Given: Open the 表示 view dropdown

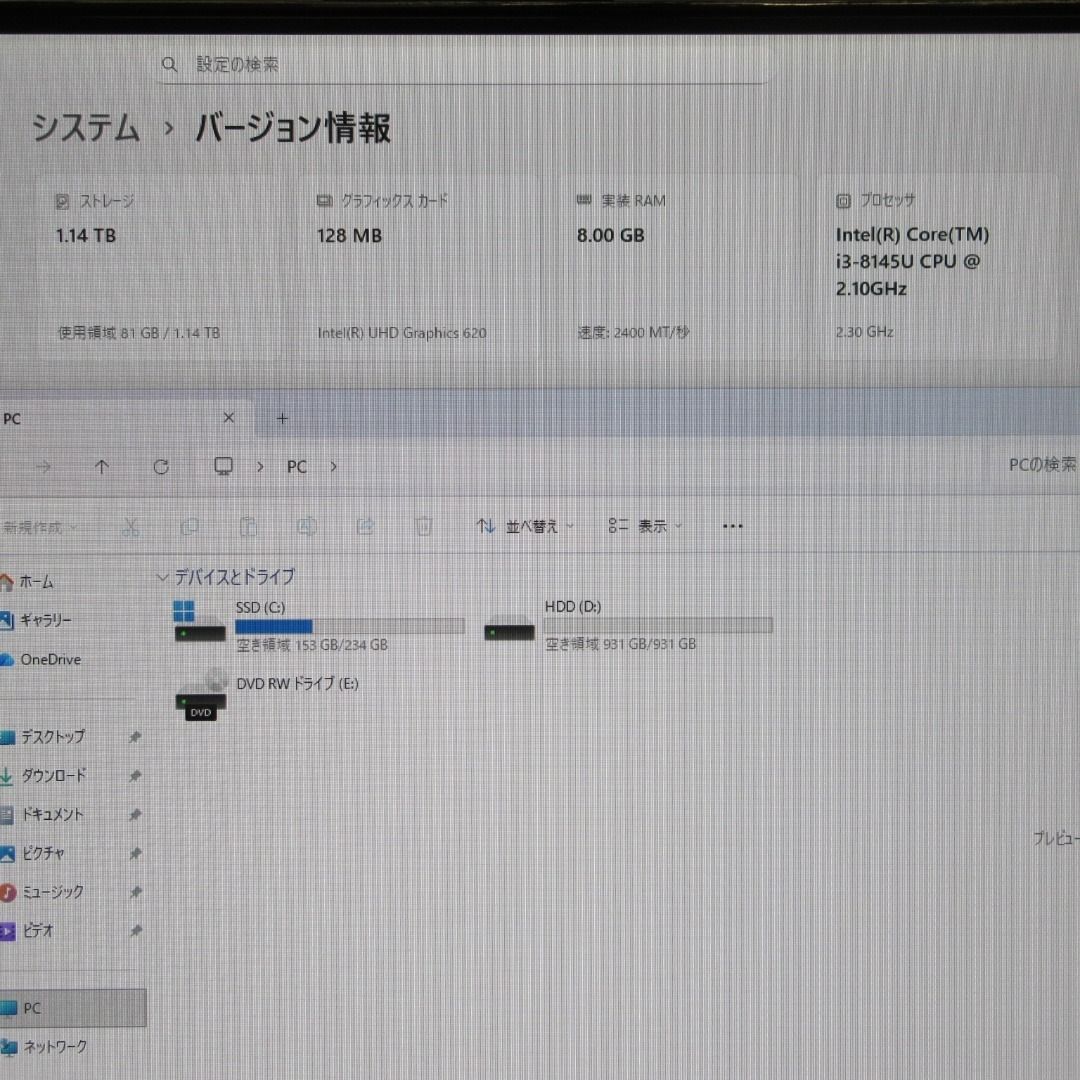Looking at the screenshot, I should tap(646, 526).
